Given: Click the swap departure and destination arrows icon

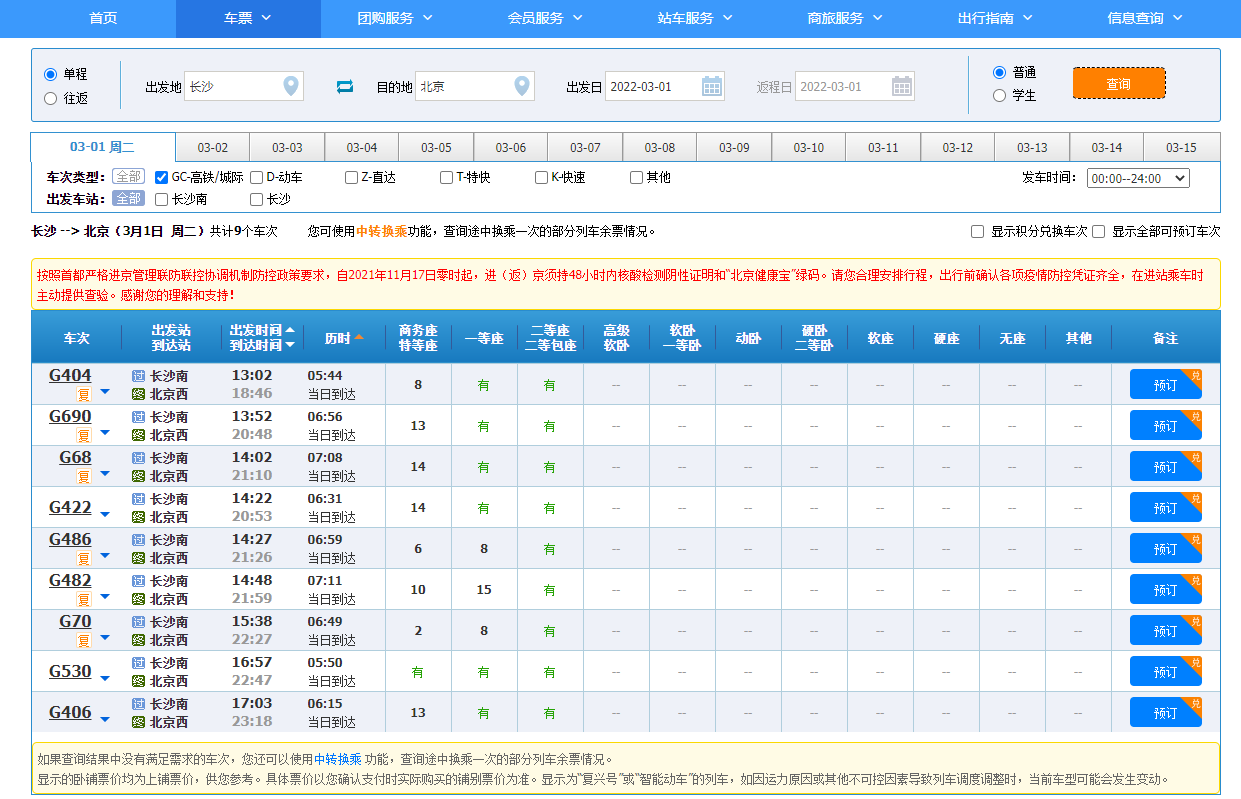Looking at the screenshot, I should click(x=344, y=86).
